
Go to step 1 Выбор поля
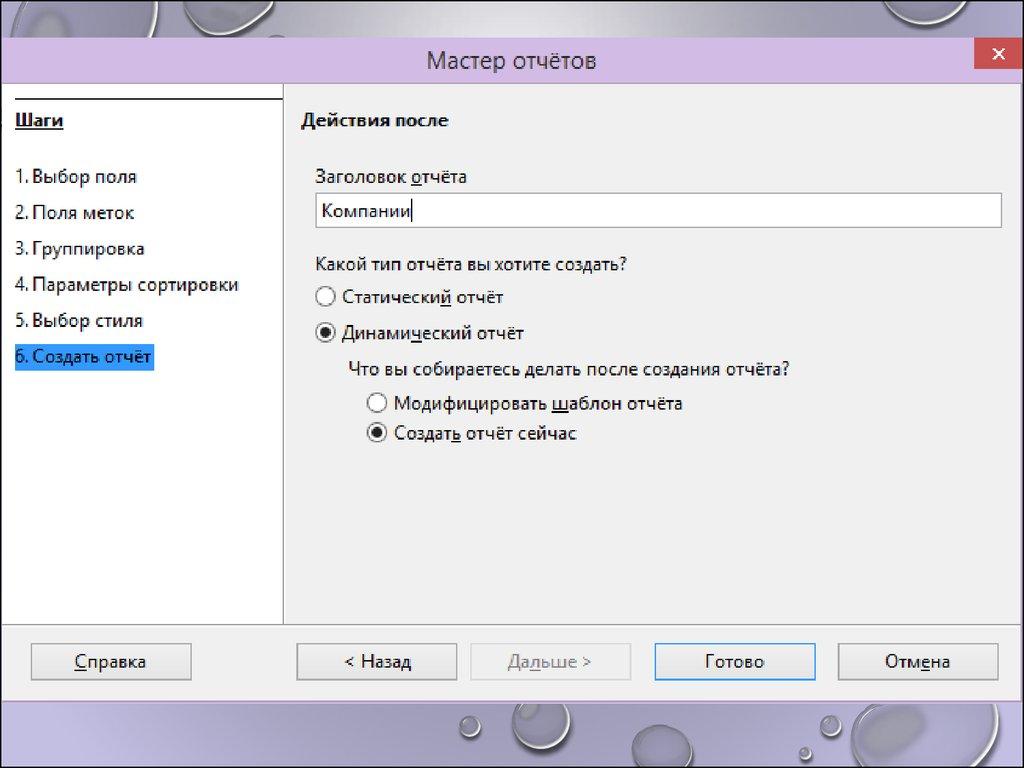tap(76, 177)
